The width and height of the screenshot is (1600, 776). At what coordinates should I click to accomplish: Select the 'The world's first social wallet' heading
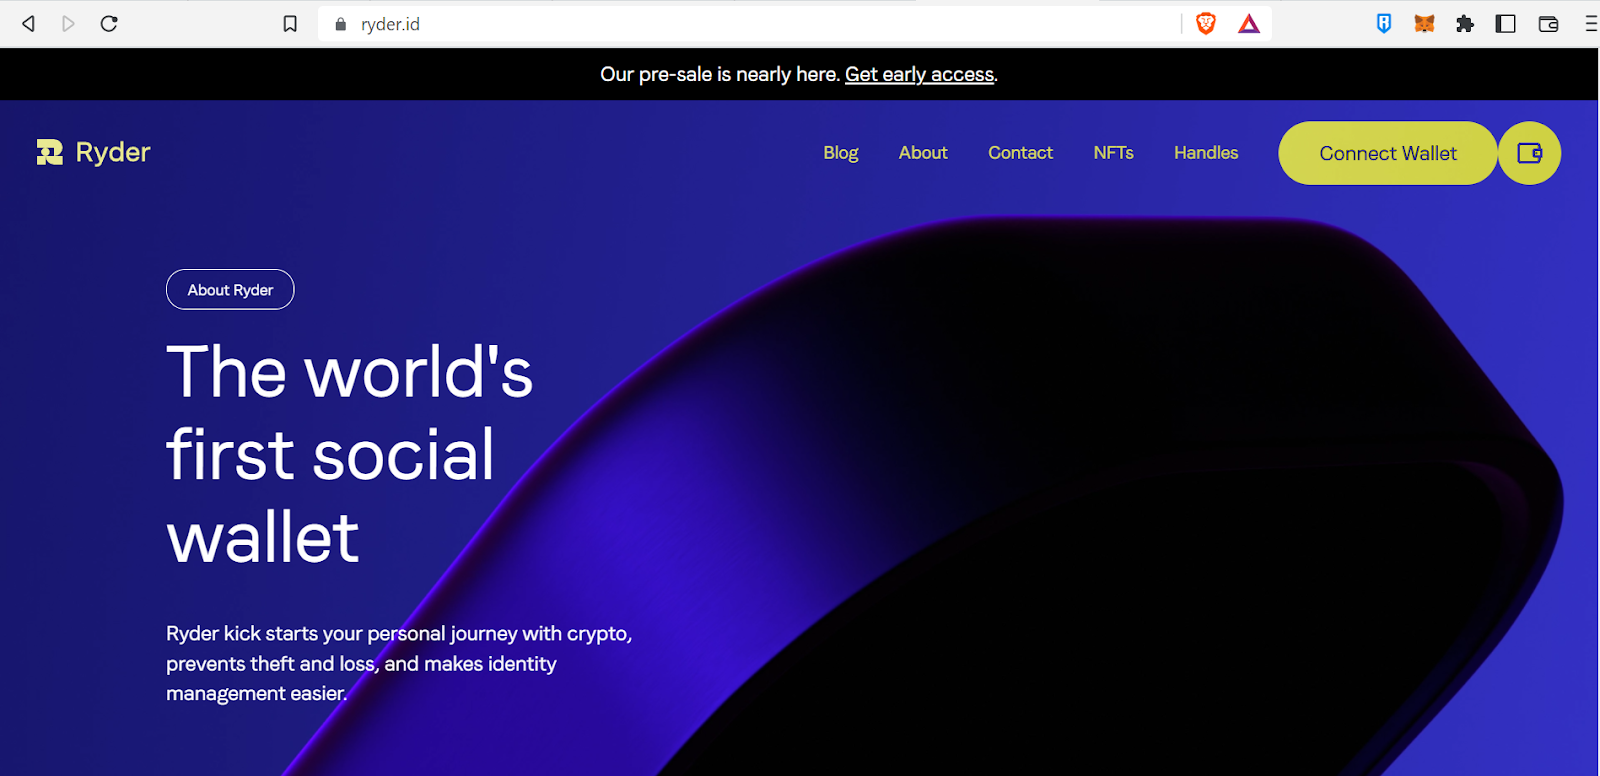(x=350, y=455)
